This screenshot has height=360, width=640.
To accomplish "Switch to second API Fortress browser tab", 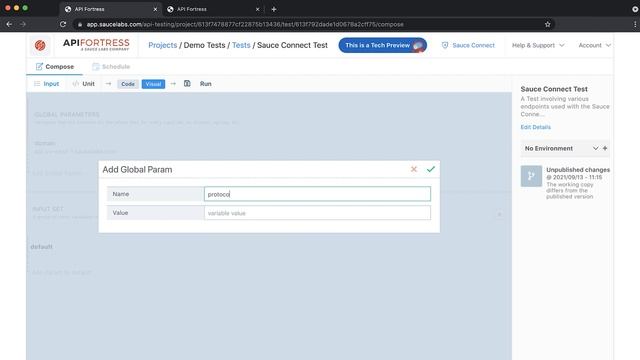I will (213, 9).
